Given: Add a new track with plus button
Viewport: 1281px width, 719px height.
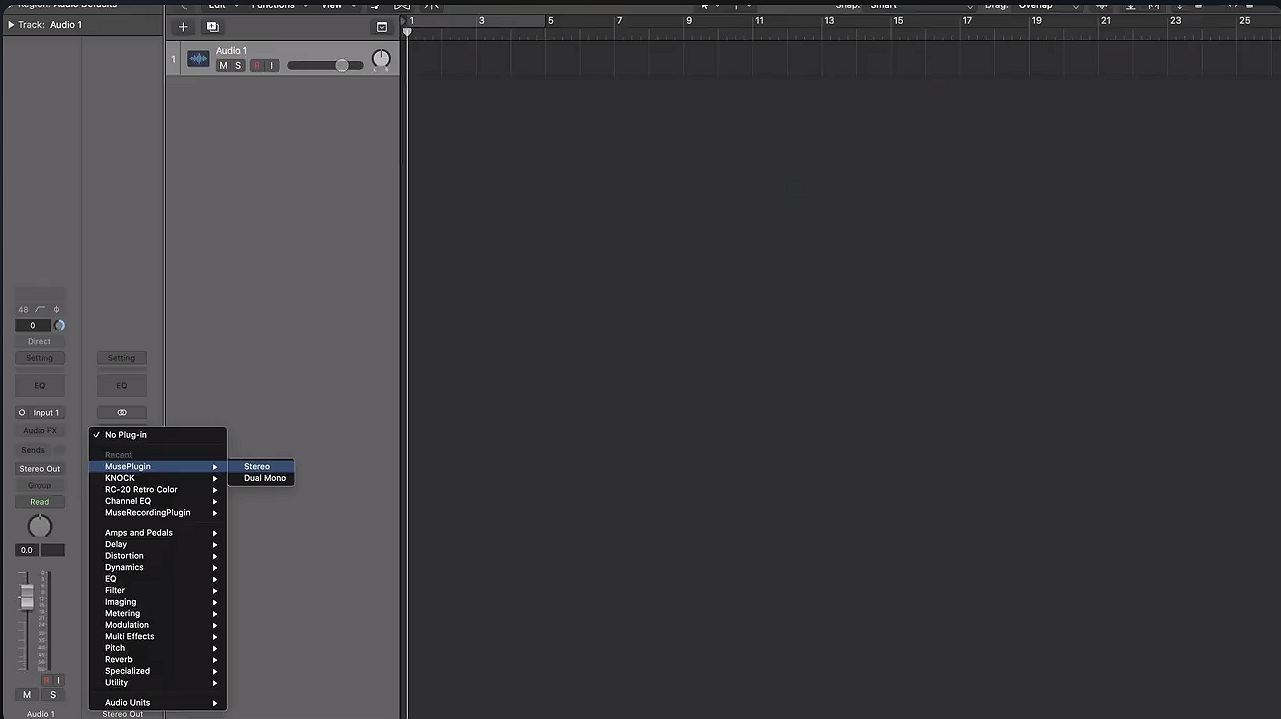Looking at the screenshot, I should click(x=183, y=27).
